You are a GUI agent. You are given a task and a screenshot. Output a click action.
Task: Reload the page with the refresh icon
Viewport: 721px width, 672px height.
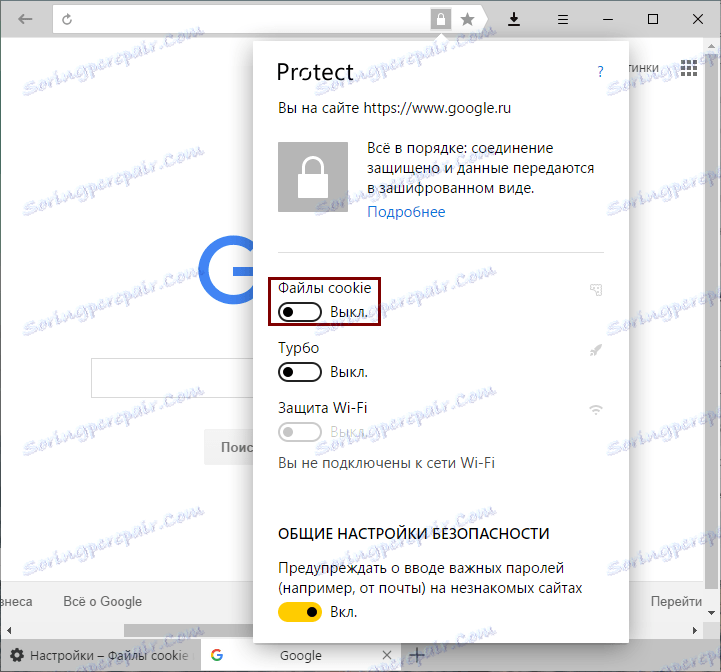tap(67, 19)
